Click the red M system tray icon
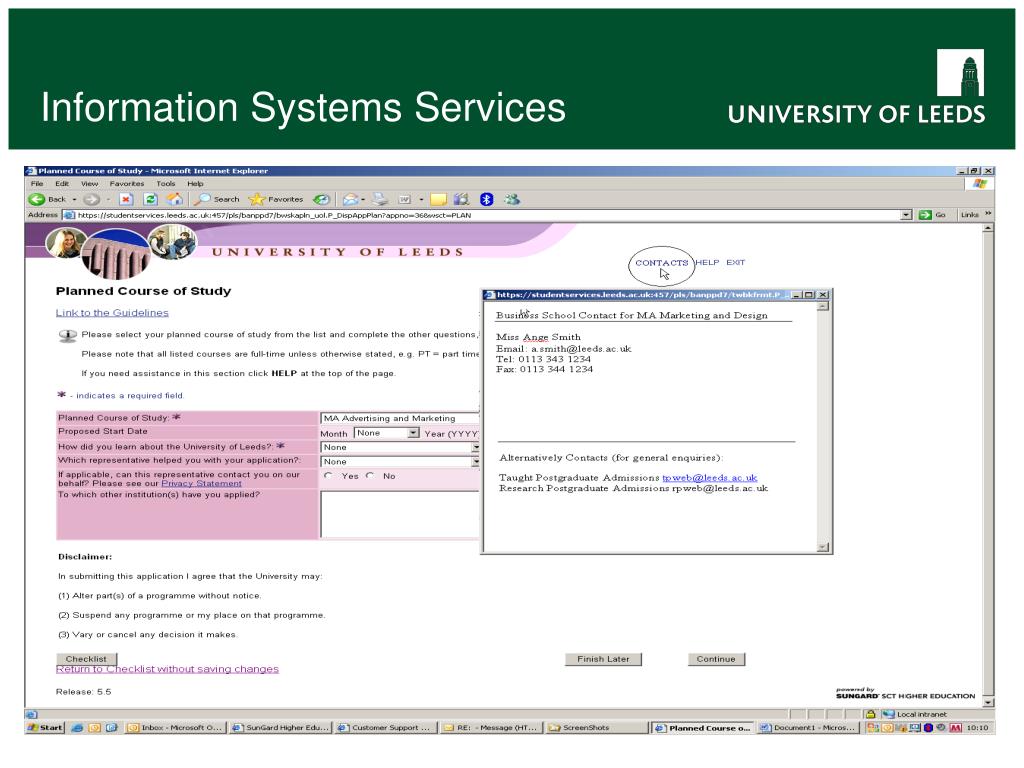The height and width of the screenshot is (768, 1024). (x=955, y=728)
